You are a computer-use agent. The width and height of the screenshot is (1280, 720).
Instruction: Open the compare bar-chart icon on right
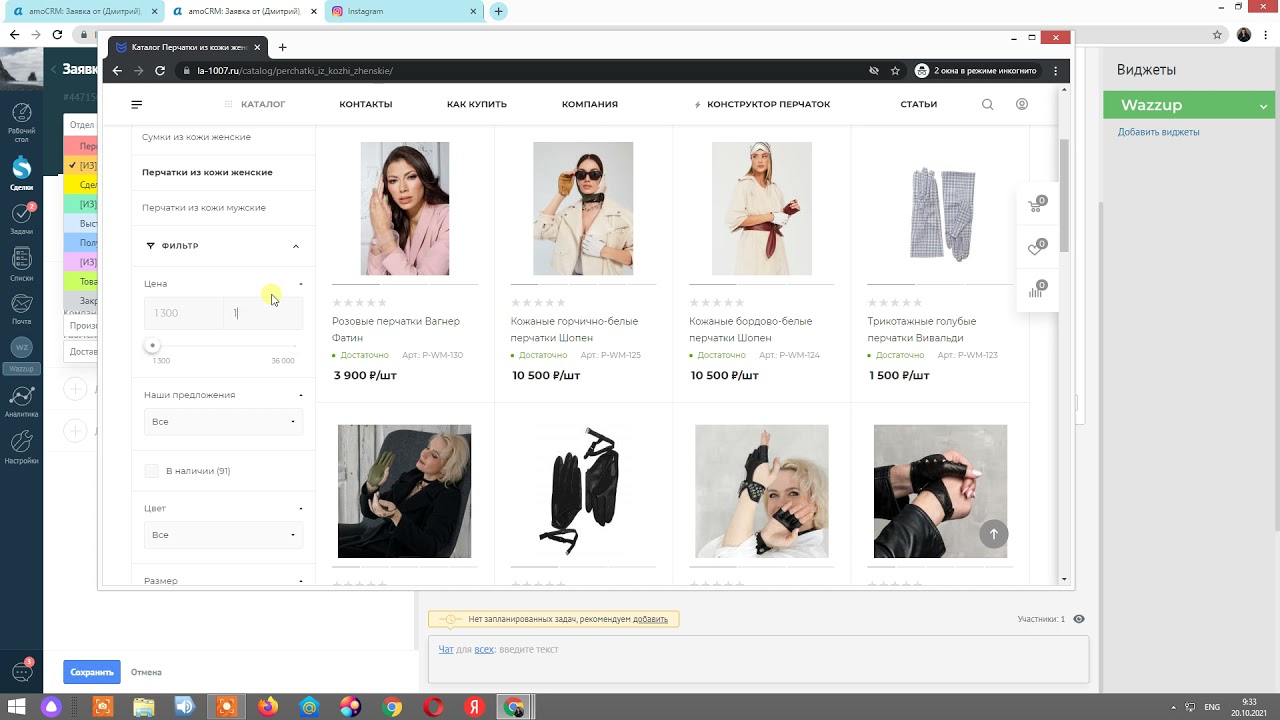(1036, 291)
